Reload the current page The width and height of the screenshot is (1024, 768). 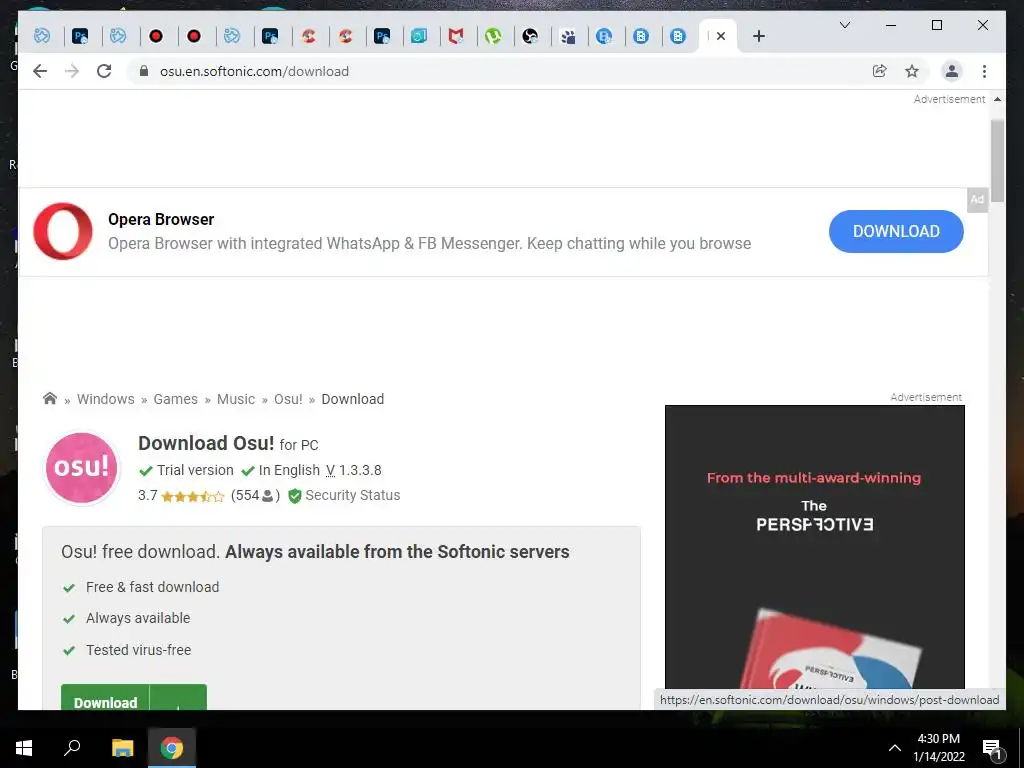click(x=104, y=71)
